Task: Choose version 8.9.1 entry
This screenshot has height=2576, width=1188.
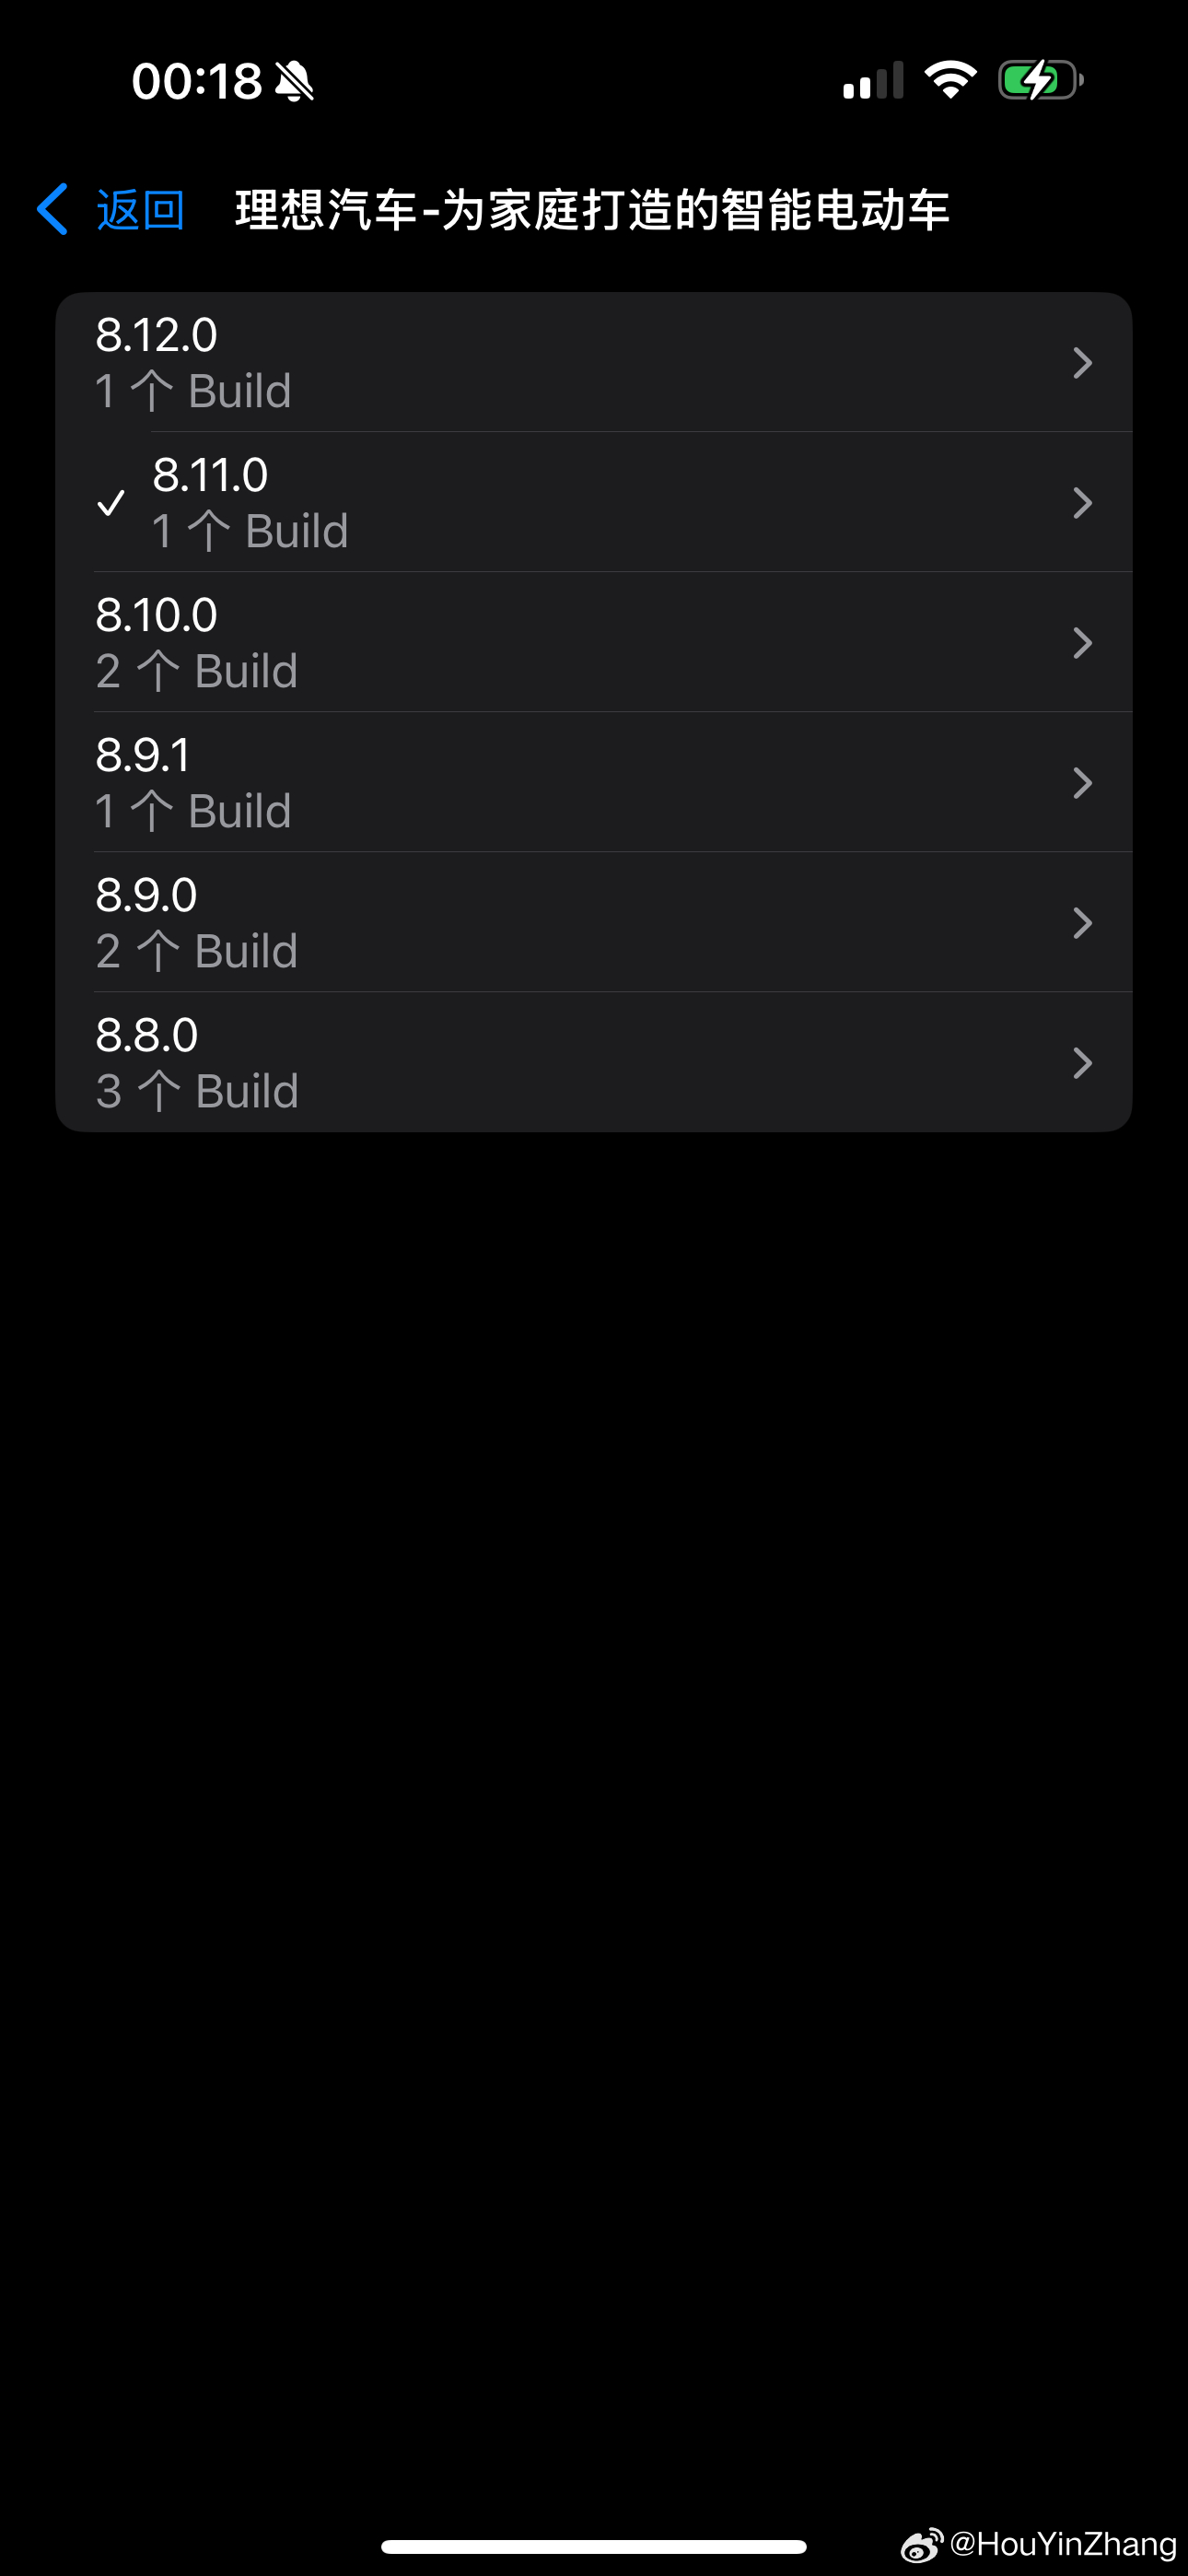Action: pyautogui.click(x=594, y=782)
